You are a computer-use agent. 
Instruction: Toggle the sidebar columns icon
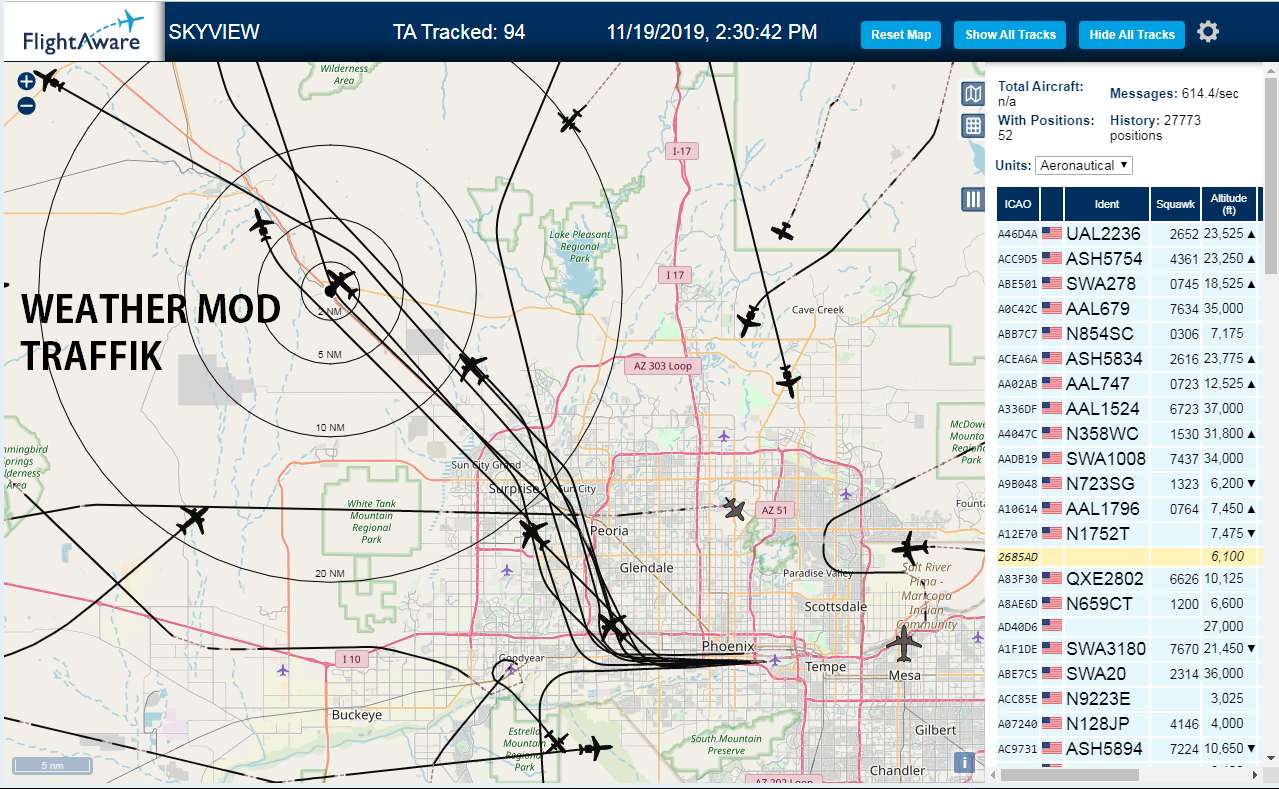click(973, 199)
